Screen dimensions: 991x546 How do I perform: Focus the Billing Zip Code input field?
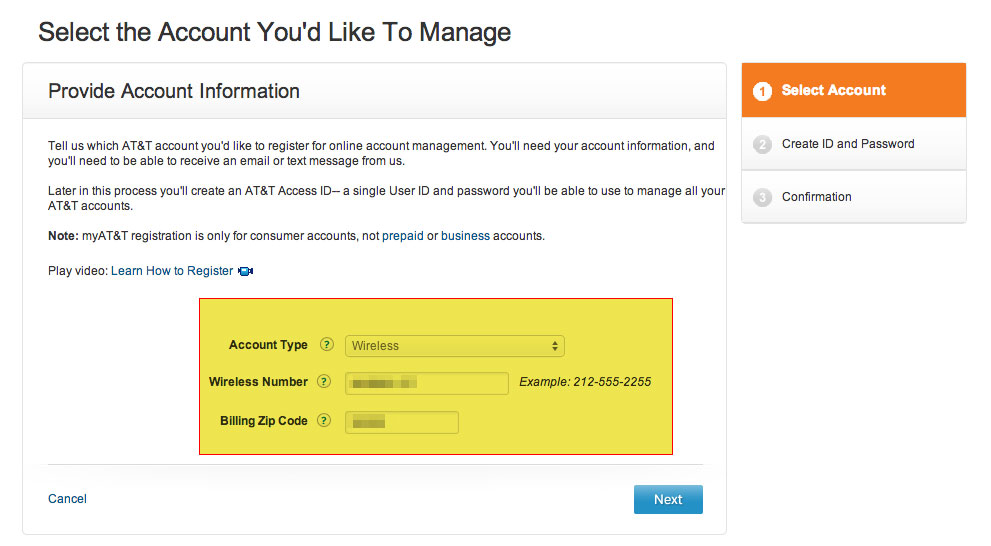click(402, 422)
